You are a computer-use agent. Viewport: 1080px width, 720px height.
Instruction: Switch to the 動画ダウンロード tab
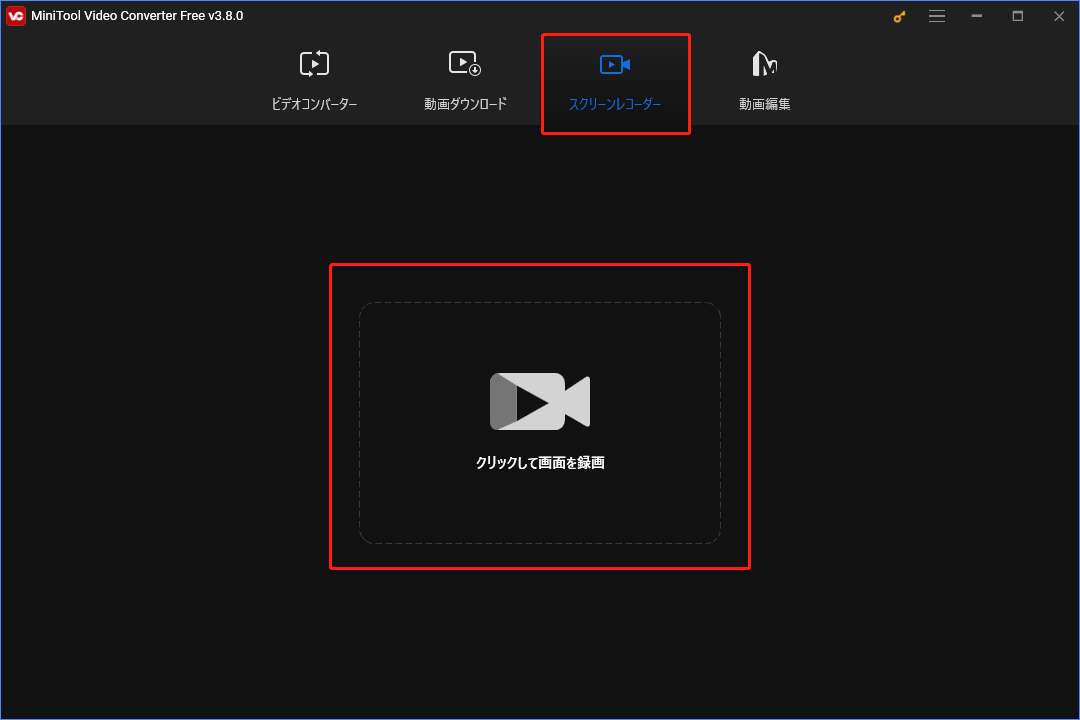pos(465,81)
